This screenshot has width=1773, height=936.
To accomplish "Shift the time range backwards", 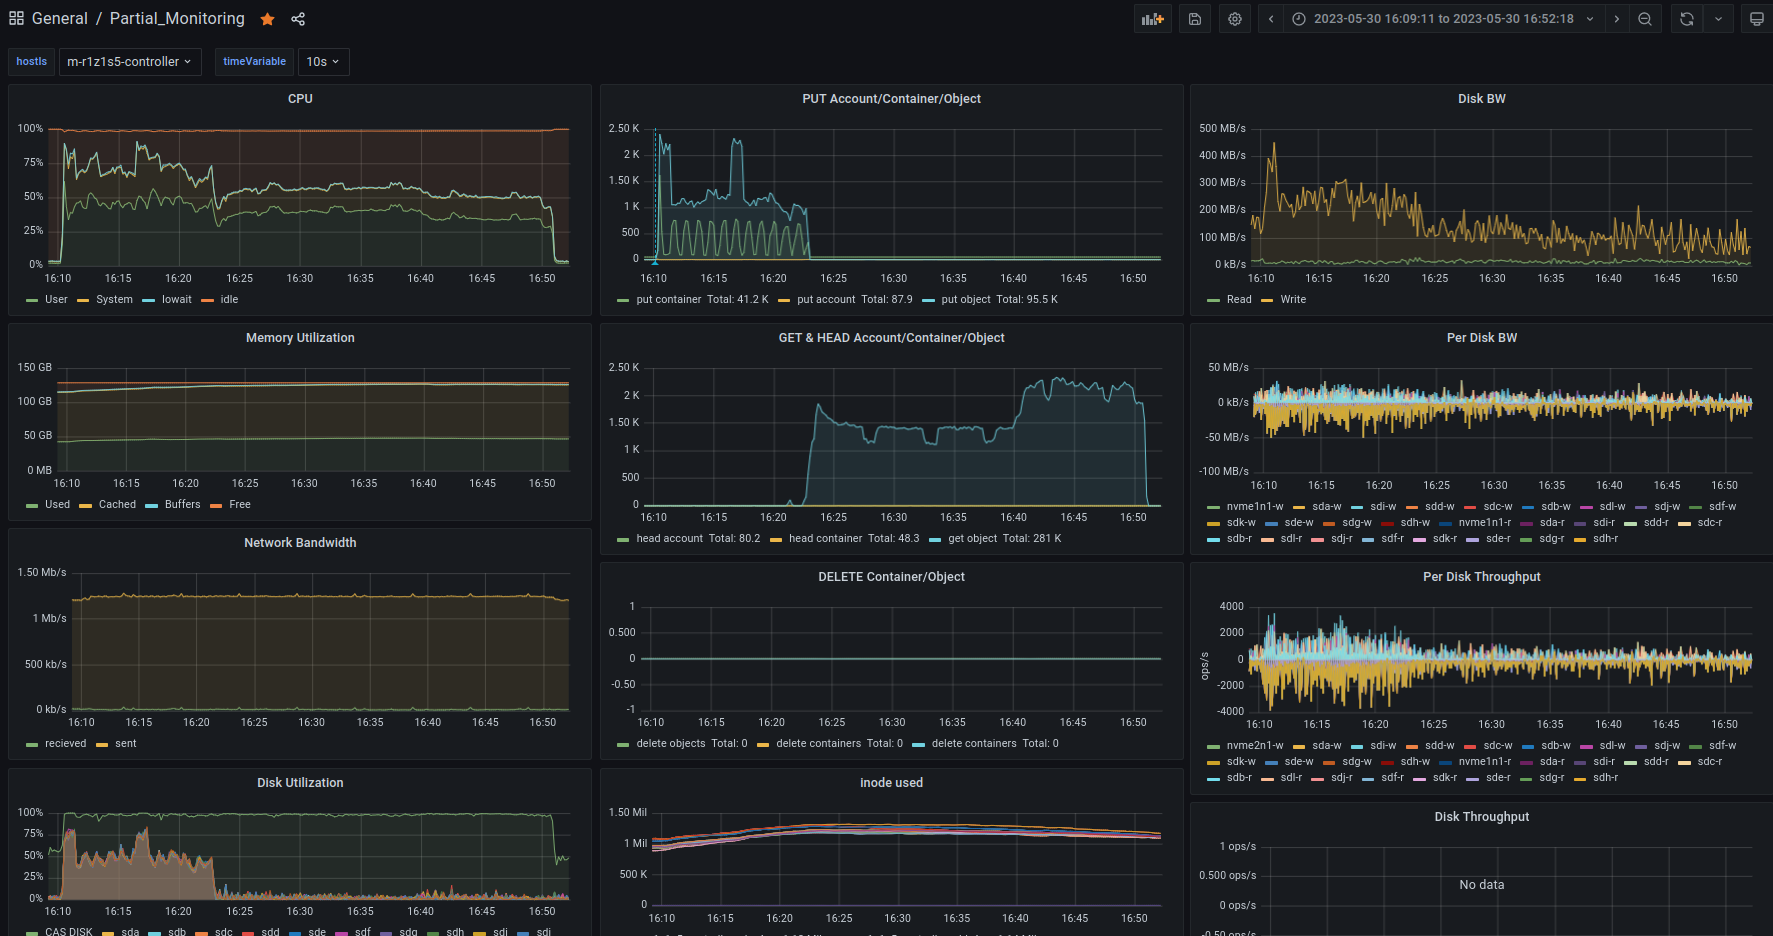I will pyautogui.click(x=1271, y=19).
